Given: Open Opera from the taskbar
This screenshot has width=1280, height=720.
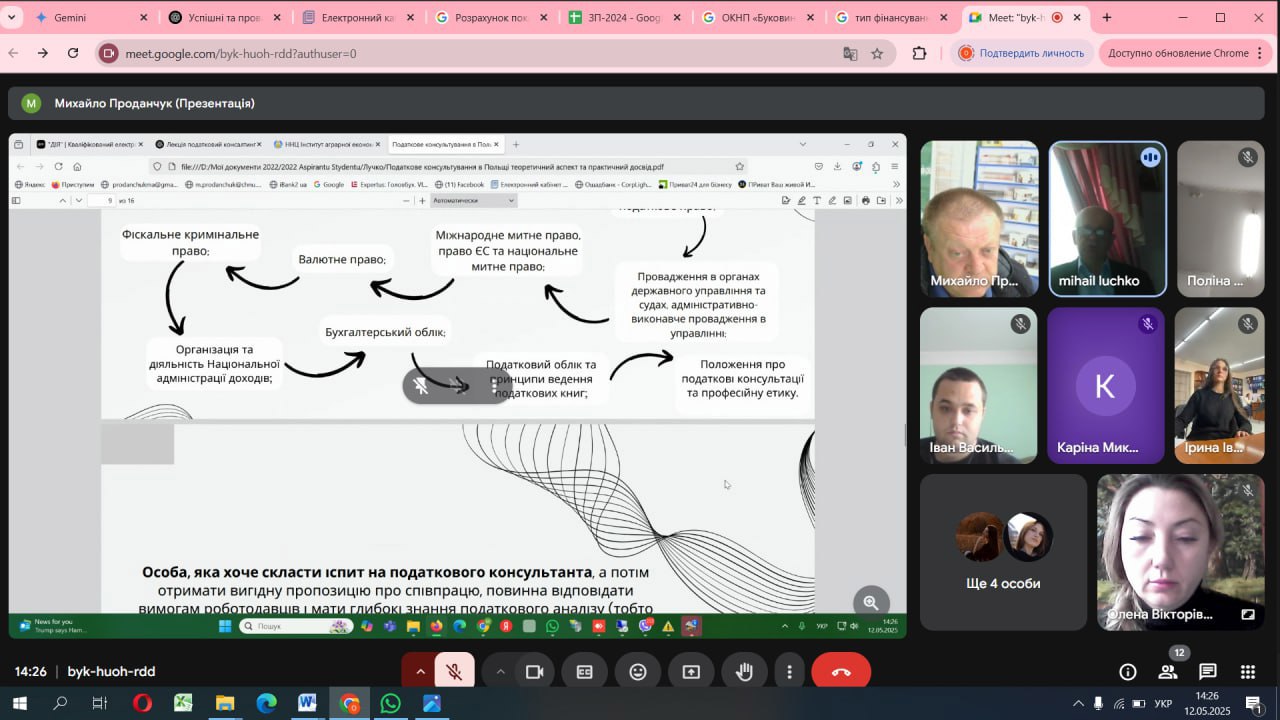Looking at the screenshot, I should (x=142, y=703).
